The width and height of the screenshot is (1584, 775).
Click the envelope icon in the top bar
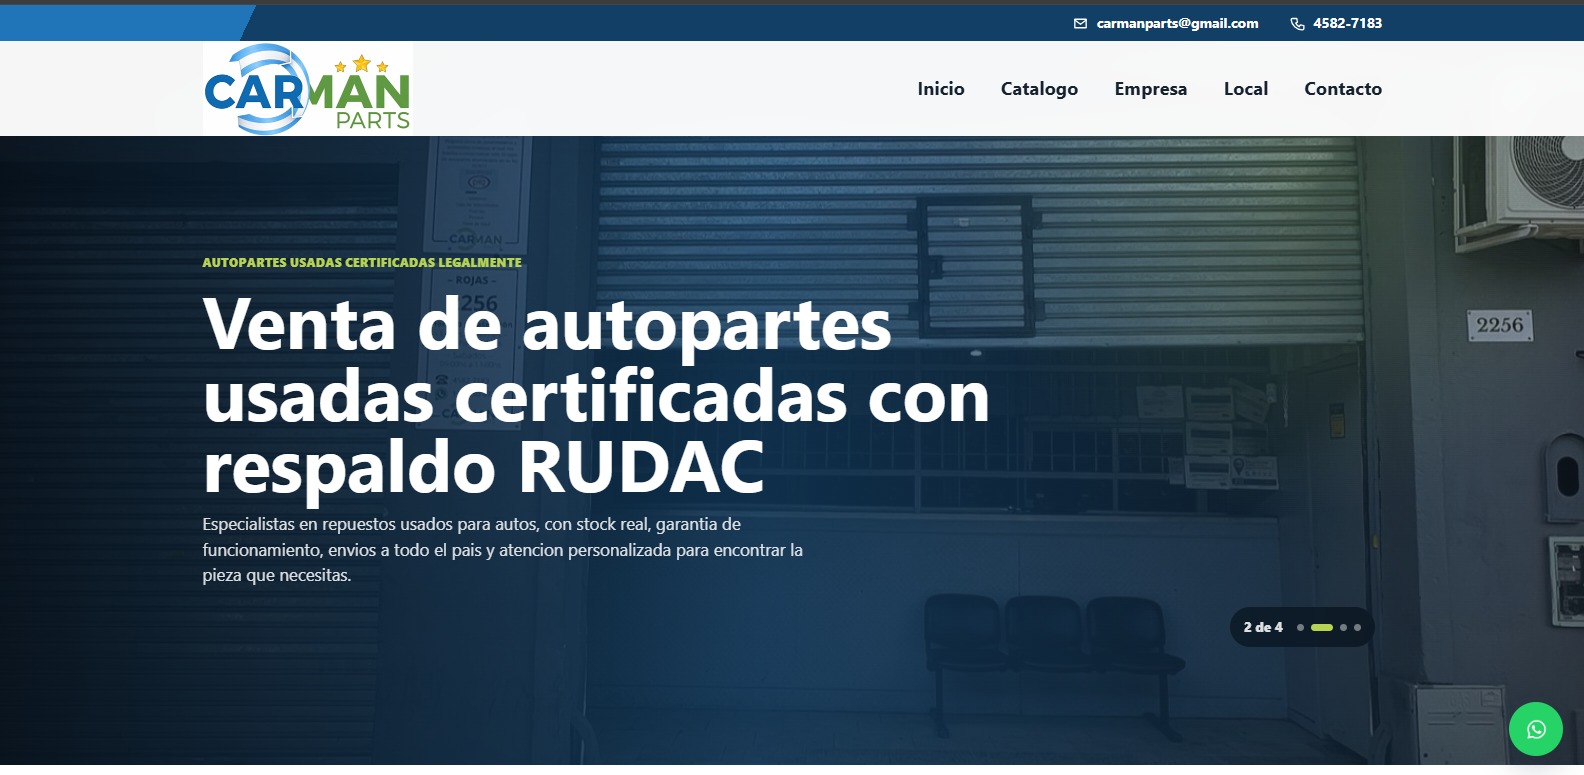[x=1080, y=24]
